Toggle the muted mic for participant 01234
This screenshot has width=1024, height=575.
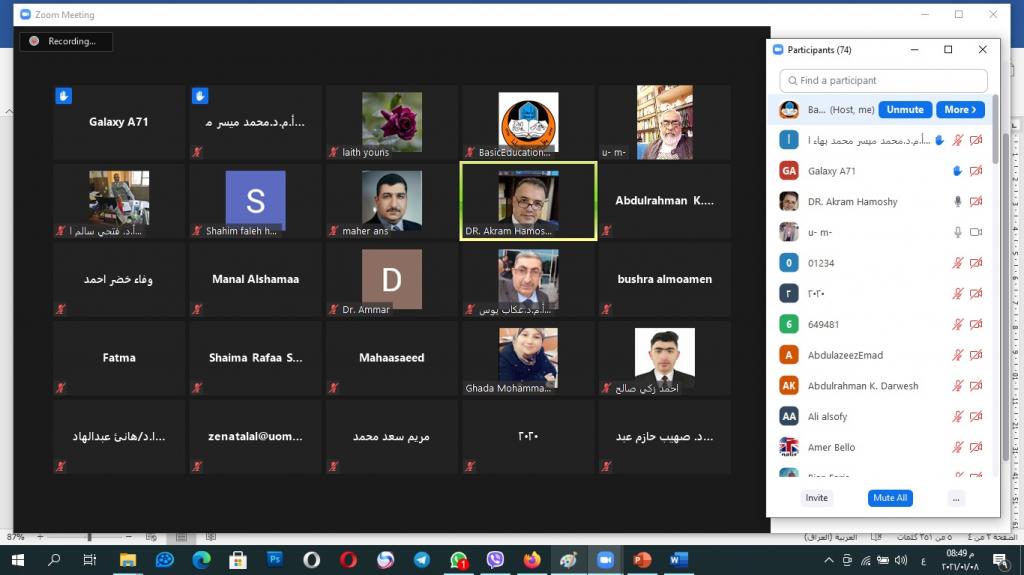click(957, 263)
